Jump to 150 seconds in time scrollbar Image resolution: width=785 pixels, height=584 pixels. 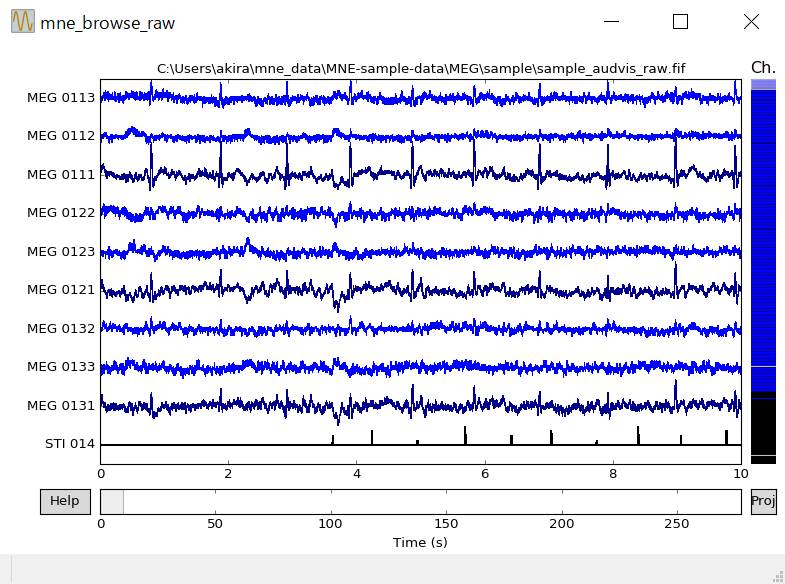447,501
